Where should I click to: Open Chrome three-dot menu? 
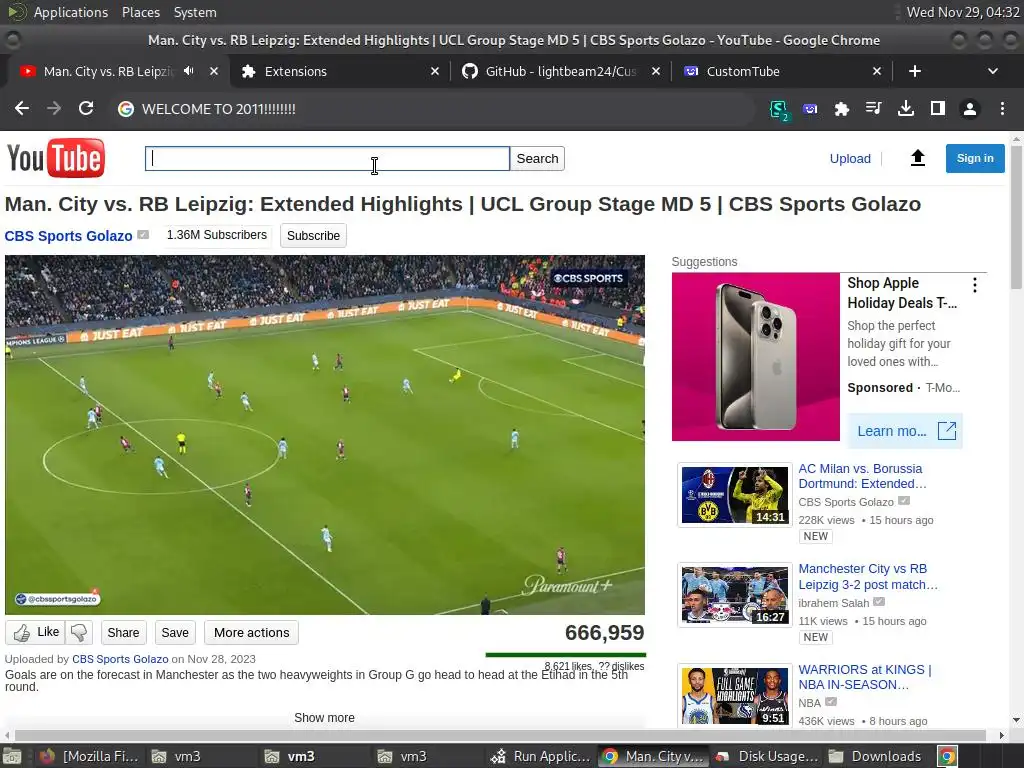1002,108
